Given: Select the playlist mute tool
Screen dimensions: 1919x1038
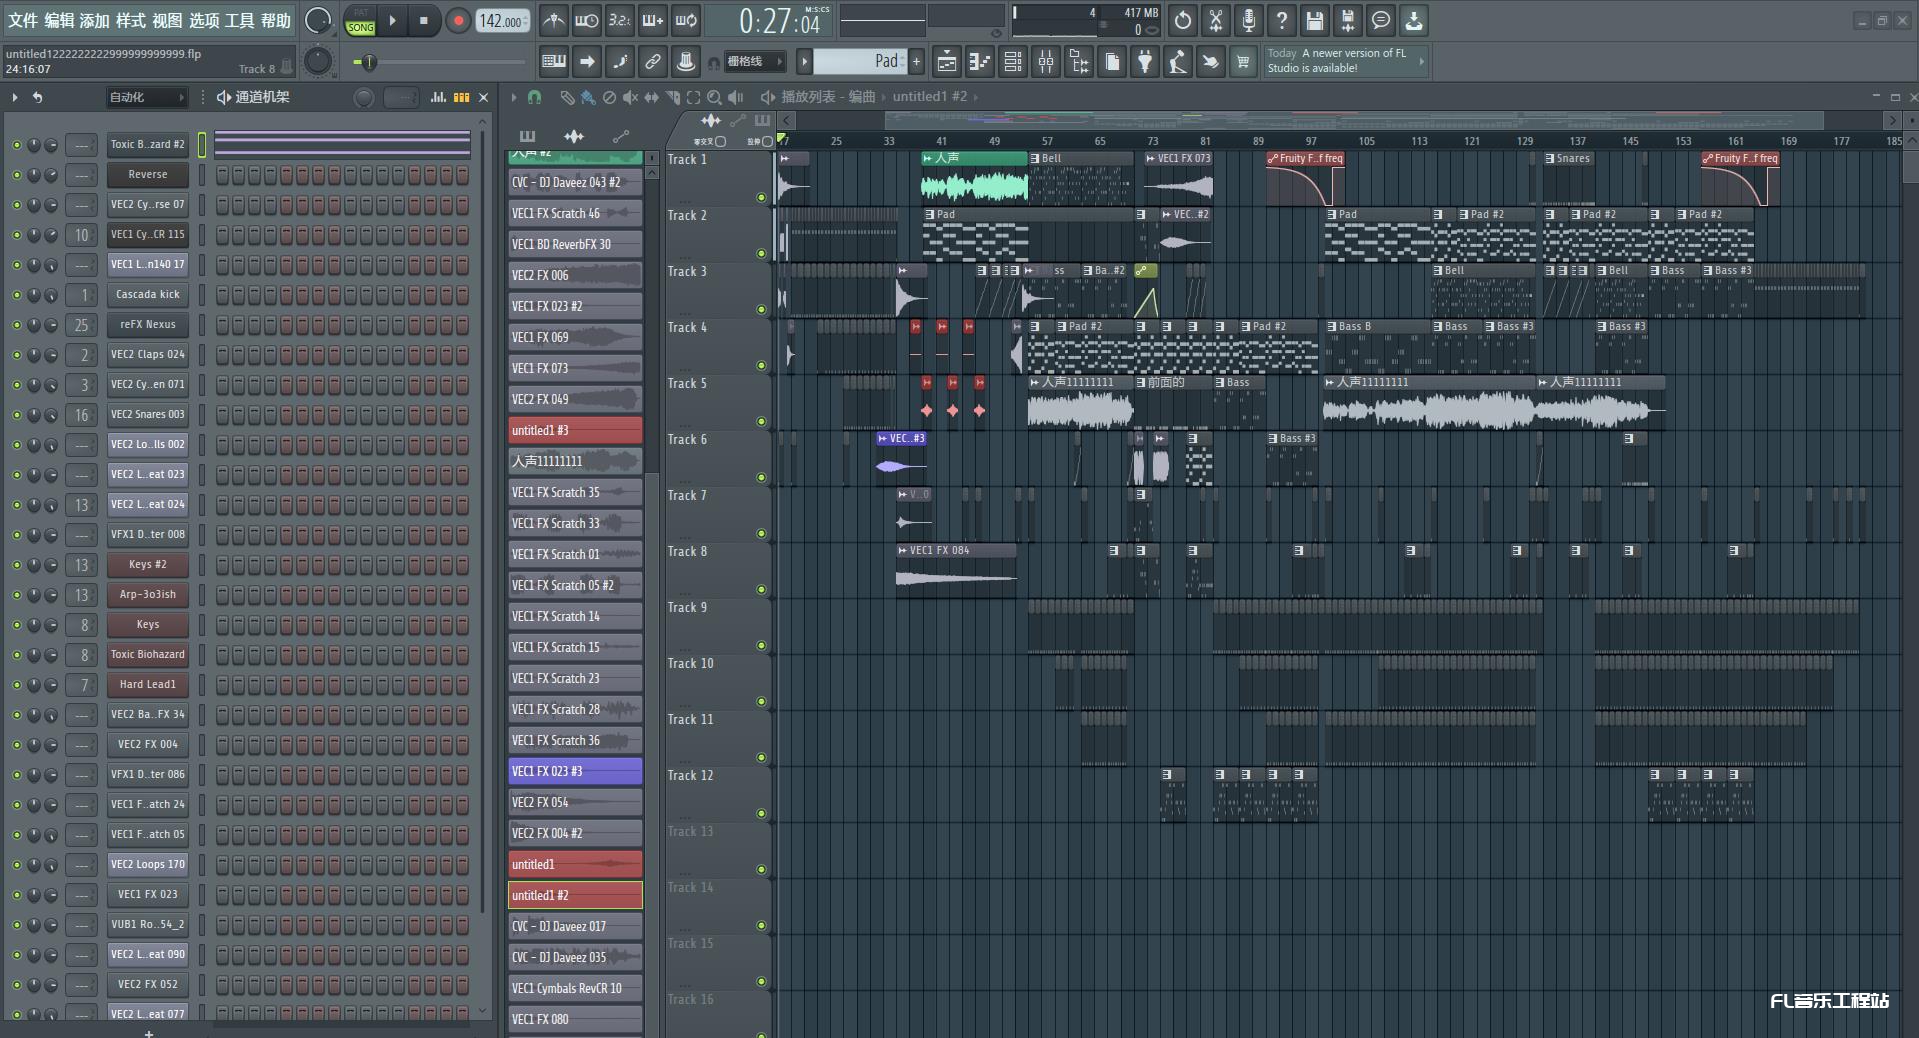Looking at the screenshot, I should tap(630, 97).
